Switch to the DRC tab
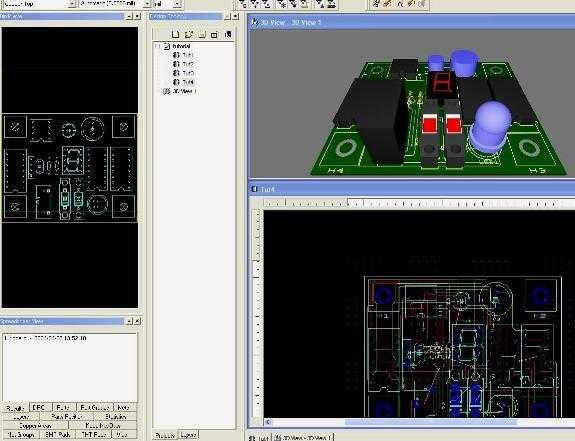The width and height of the screenshot is (575, 441). pyautogui.click(x=39, y=408)
